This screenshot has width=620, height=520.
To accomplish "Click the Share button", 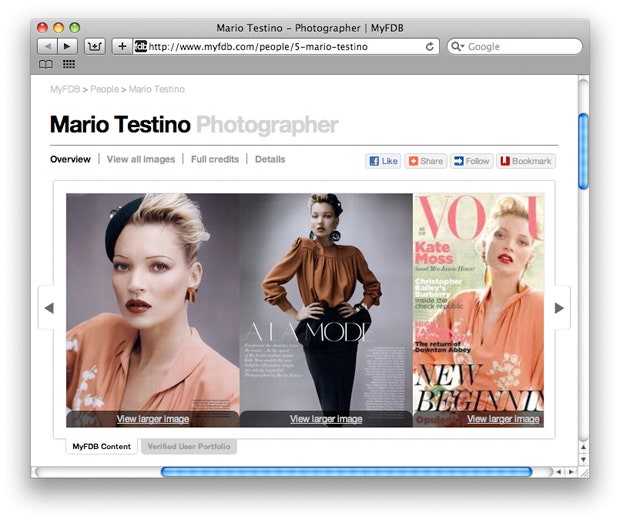I will pyautogui.click(x=425, y=161).
